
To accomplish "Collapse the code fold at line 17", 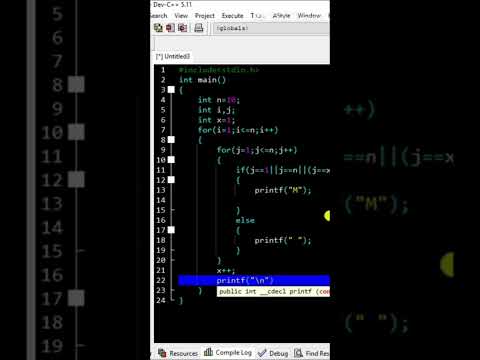I will pyautogui.click(x=171, y=230).
